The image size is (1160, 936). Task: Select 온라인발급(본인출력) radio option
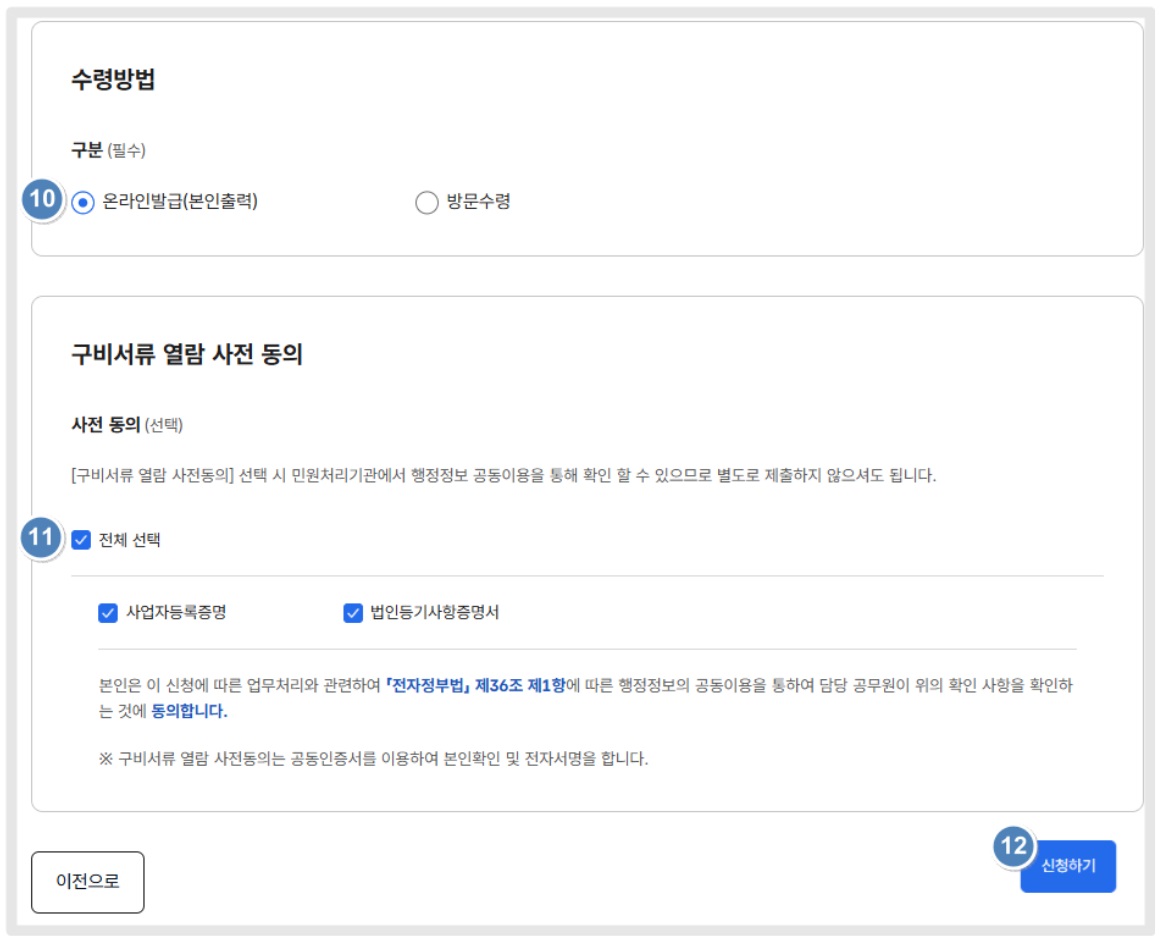[x=83, y=202]
